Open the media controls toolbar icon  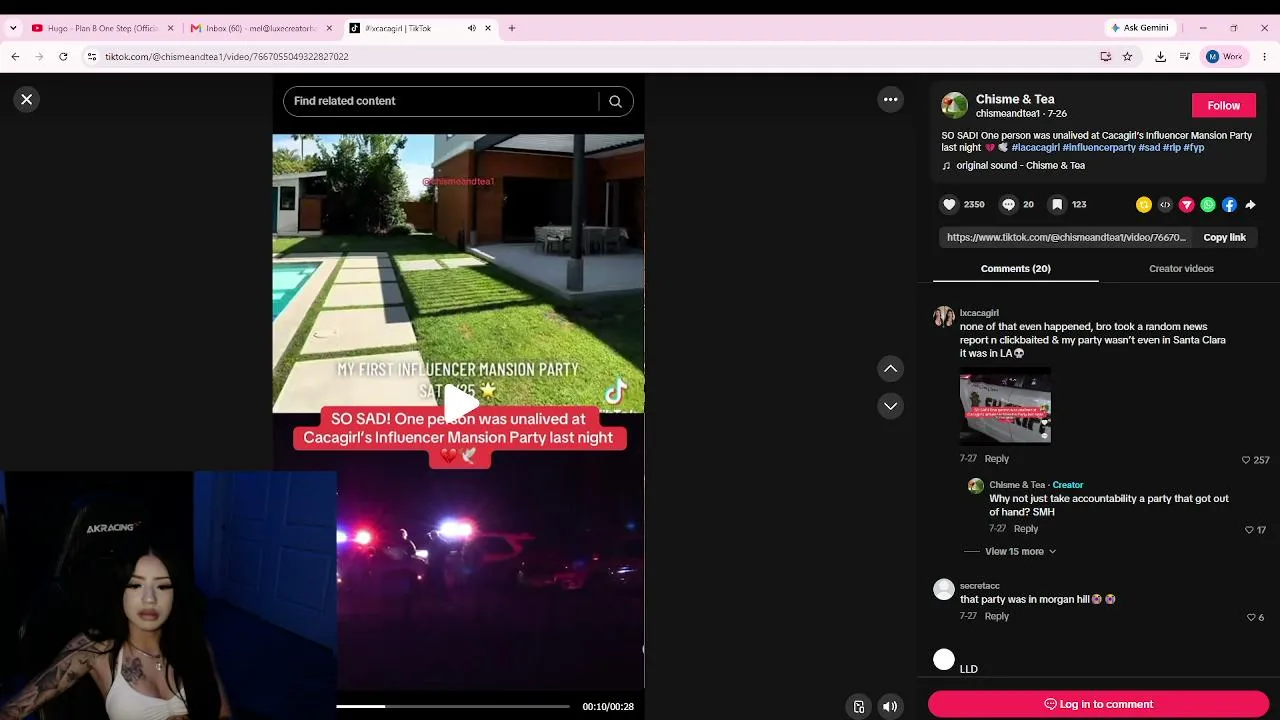tap(1185, 57)
